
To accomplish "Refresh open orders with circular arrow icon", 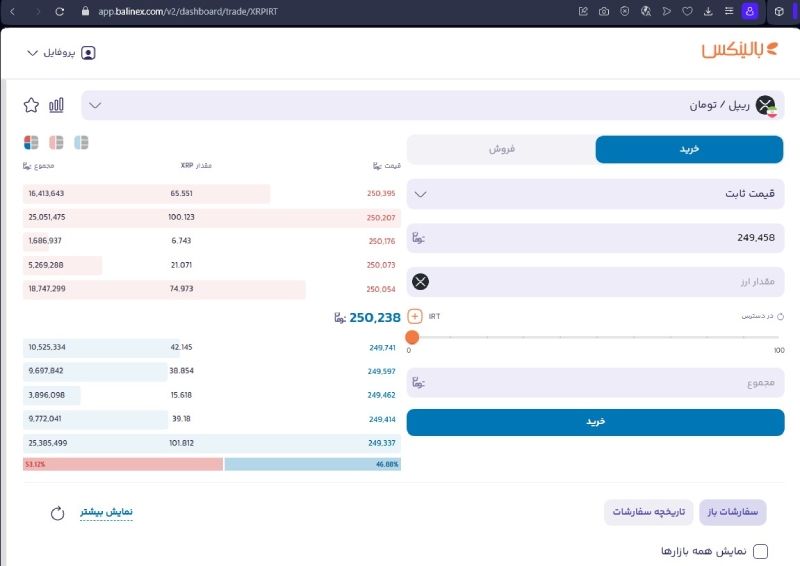I will coord(58,513).
